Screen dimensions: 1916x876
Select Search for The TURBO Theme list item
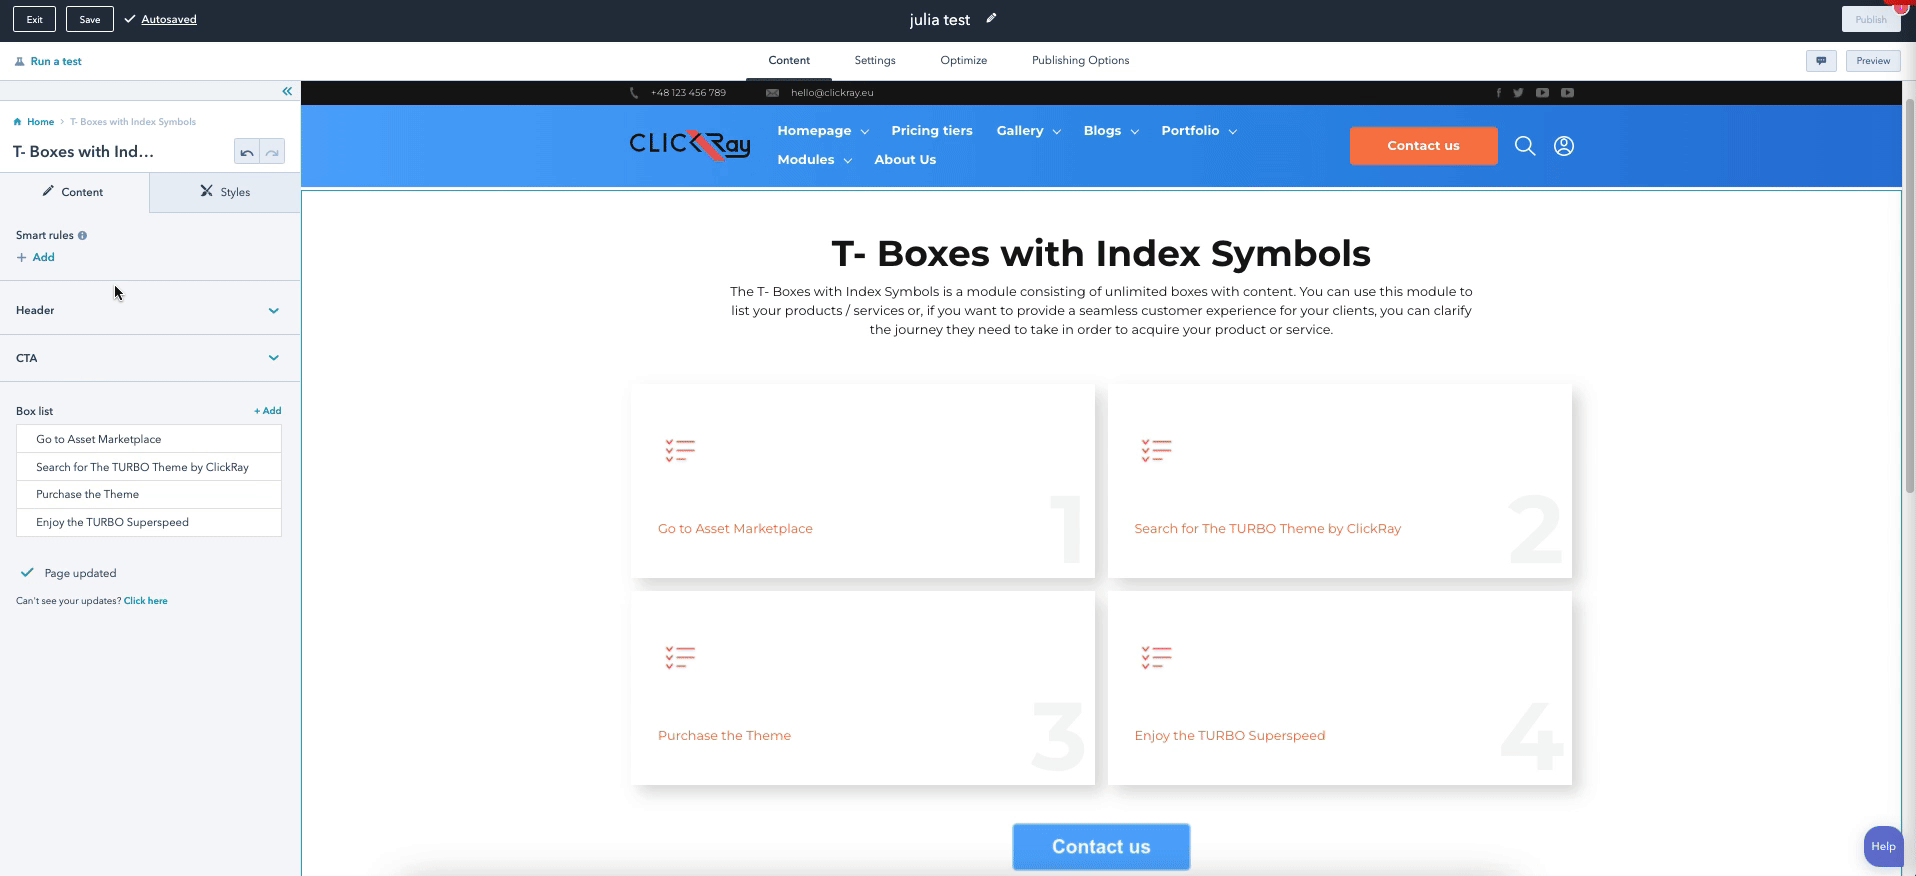pos(149,467)
